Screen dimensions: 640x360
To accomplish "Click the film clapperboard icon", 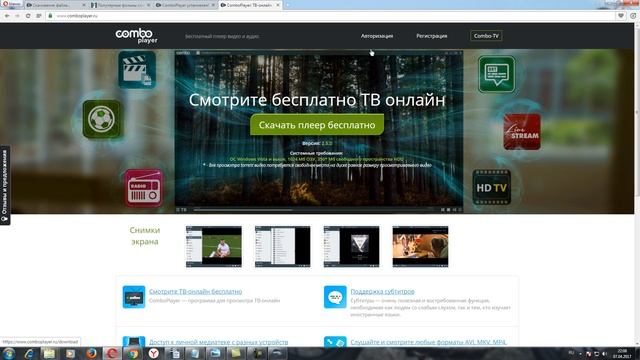I will (x=137, y=69).
